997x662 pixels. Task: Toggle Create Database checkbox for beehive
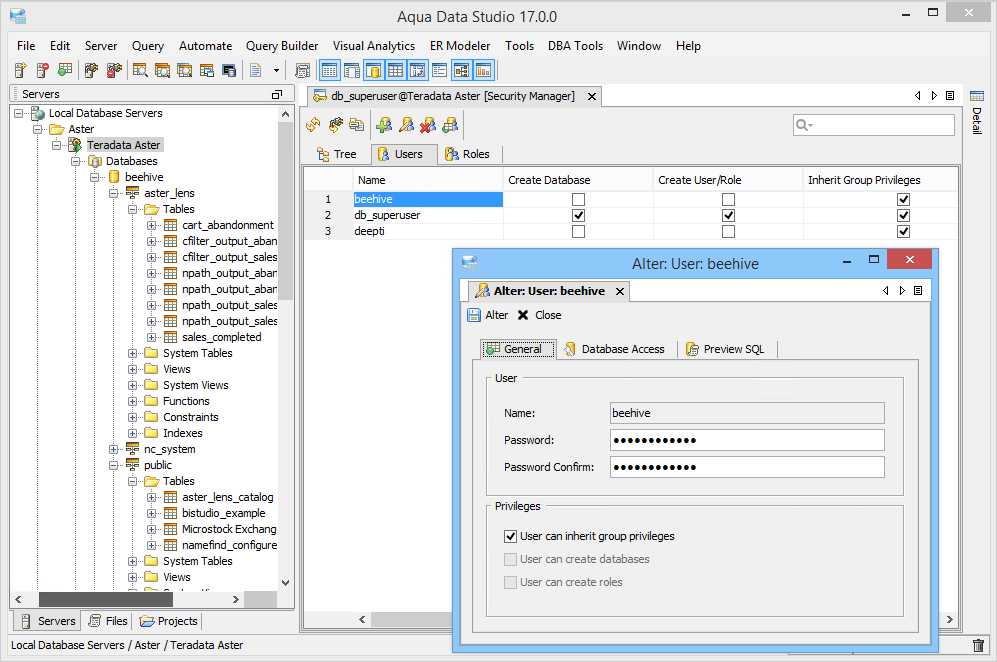pyautogui.click(x=578, y=200)
